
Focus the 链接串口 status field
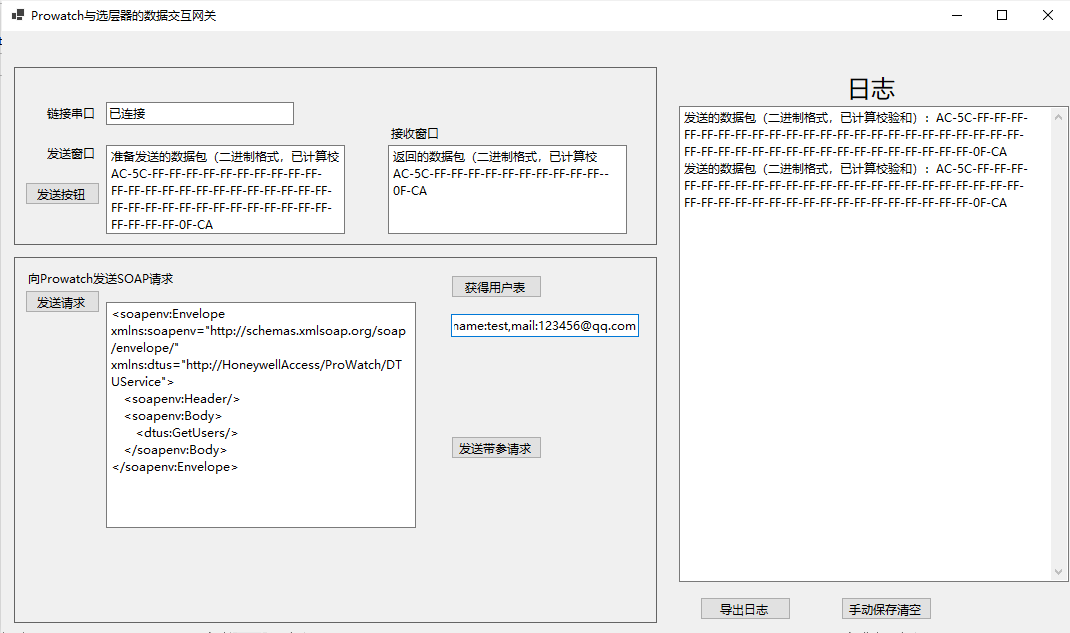[200, 113]
